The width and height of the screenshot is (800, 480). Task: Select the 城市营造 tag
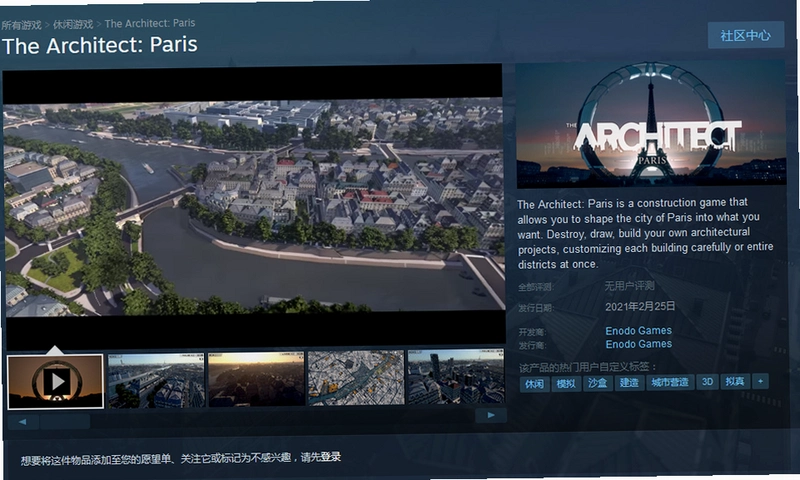(670, 382)
